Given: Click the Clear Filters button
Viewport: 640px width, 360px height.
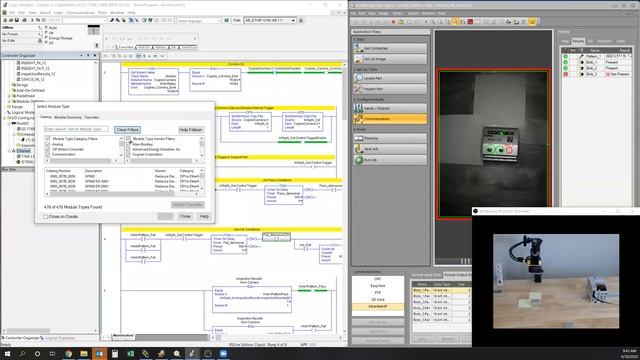Looking at the screenshot, I should pos(127,130).
